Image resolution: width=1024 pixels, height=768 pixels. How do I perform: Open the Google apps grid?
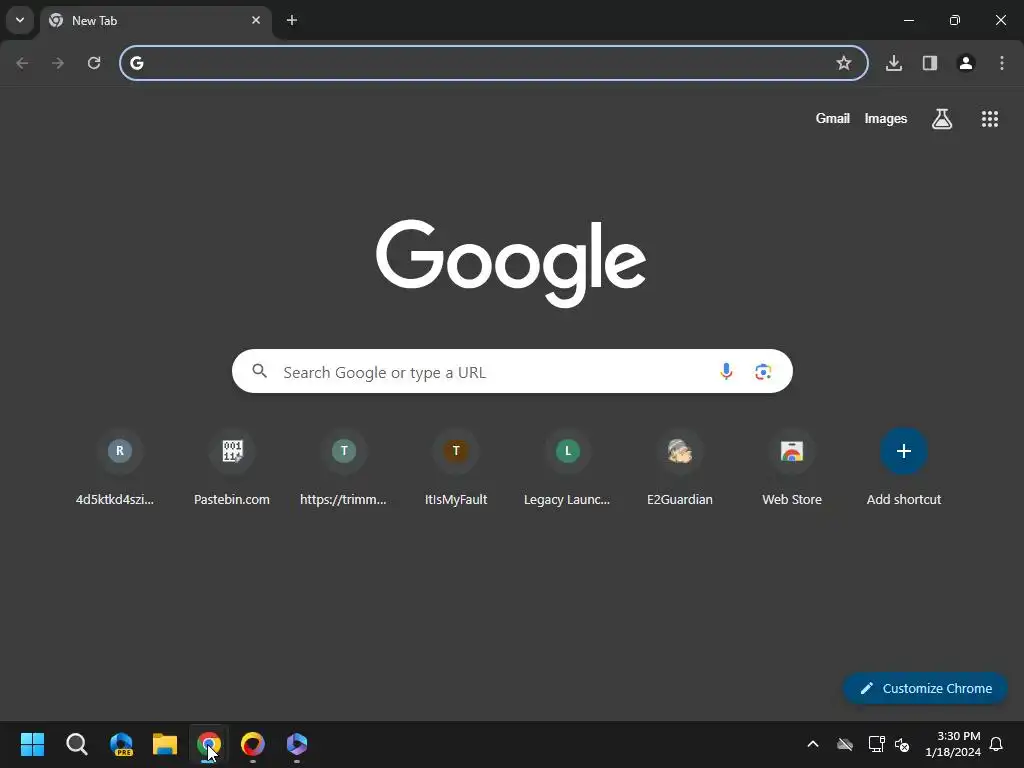tap(990, 119)
